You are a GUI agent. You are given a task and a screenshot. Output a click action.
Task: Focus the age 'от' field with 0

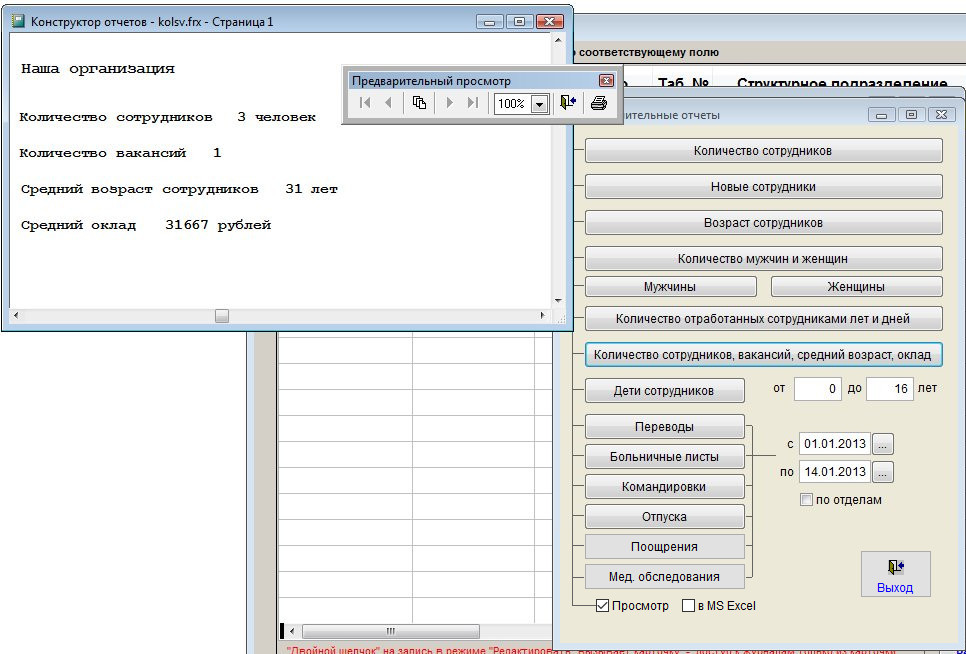point(818,389)
